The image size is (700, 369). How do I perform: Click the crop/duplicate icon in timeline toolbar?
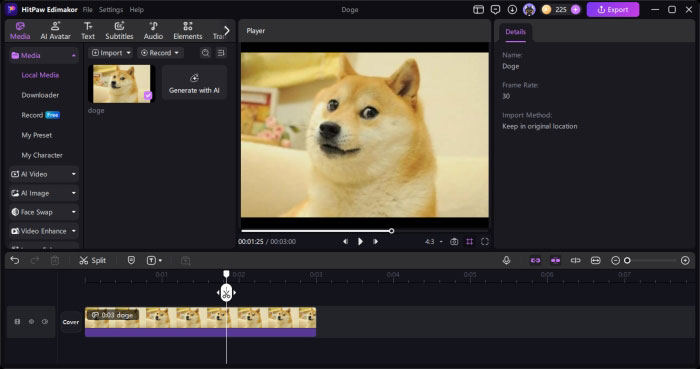tap(186, 261)
